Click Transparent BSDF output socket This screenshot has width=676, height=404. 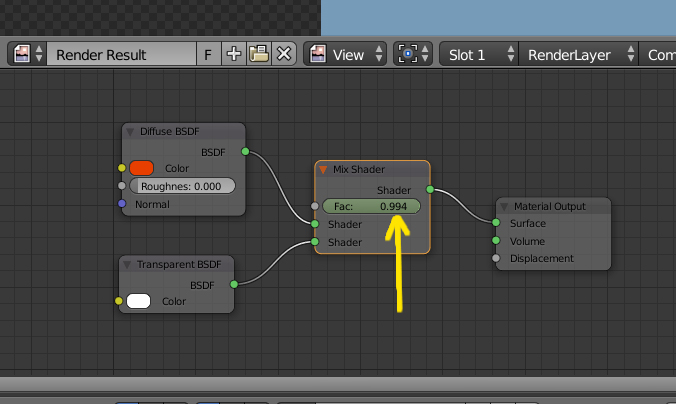(x=234, y=284)
